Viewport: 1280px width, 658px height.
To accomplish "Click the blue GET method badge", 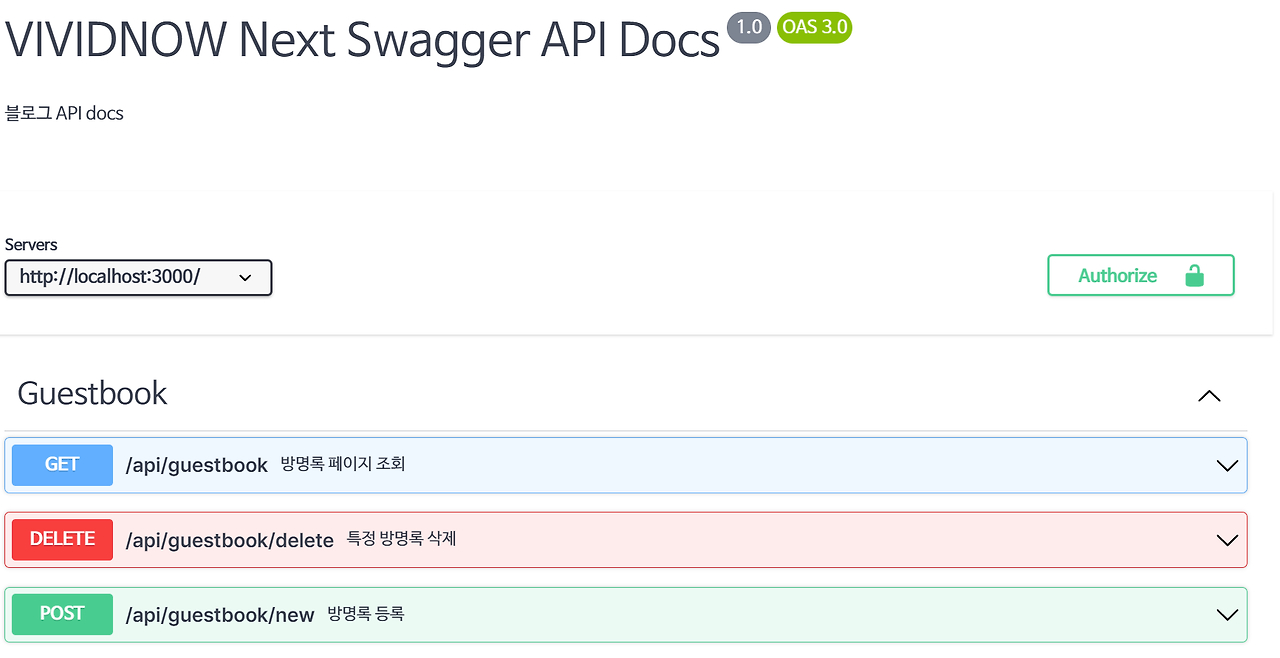I will click(x=62, y=465).
